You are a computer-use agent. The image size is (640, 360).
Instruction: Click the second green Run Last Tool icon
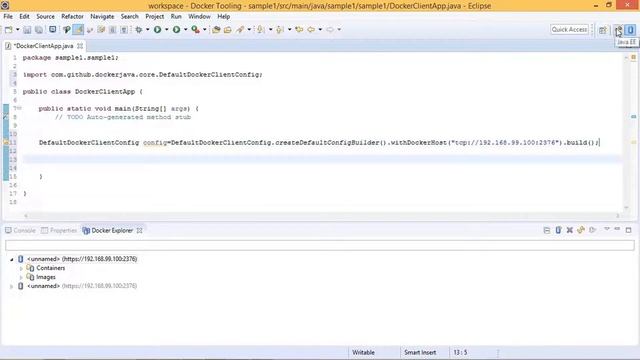176,29
